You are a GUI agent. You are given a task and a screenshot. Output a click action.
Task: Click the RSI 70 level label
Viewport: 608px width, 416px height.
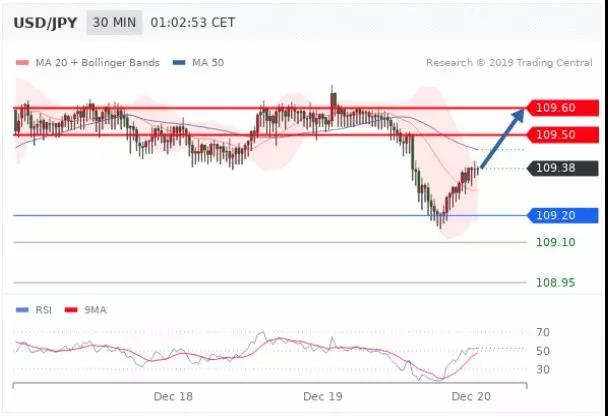(x=543, y=332)
